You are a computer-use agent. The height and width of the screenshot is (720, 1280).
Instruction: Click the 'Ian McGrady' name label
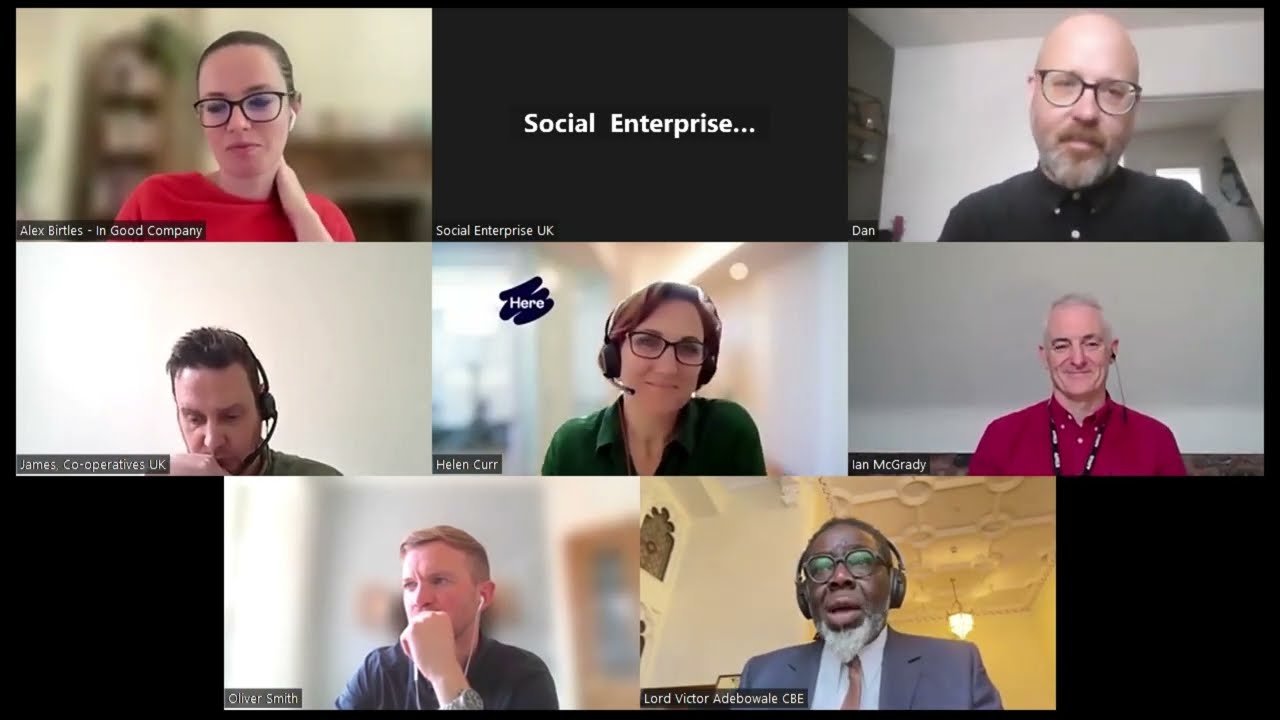tap(889, 465)
